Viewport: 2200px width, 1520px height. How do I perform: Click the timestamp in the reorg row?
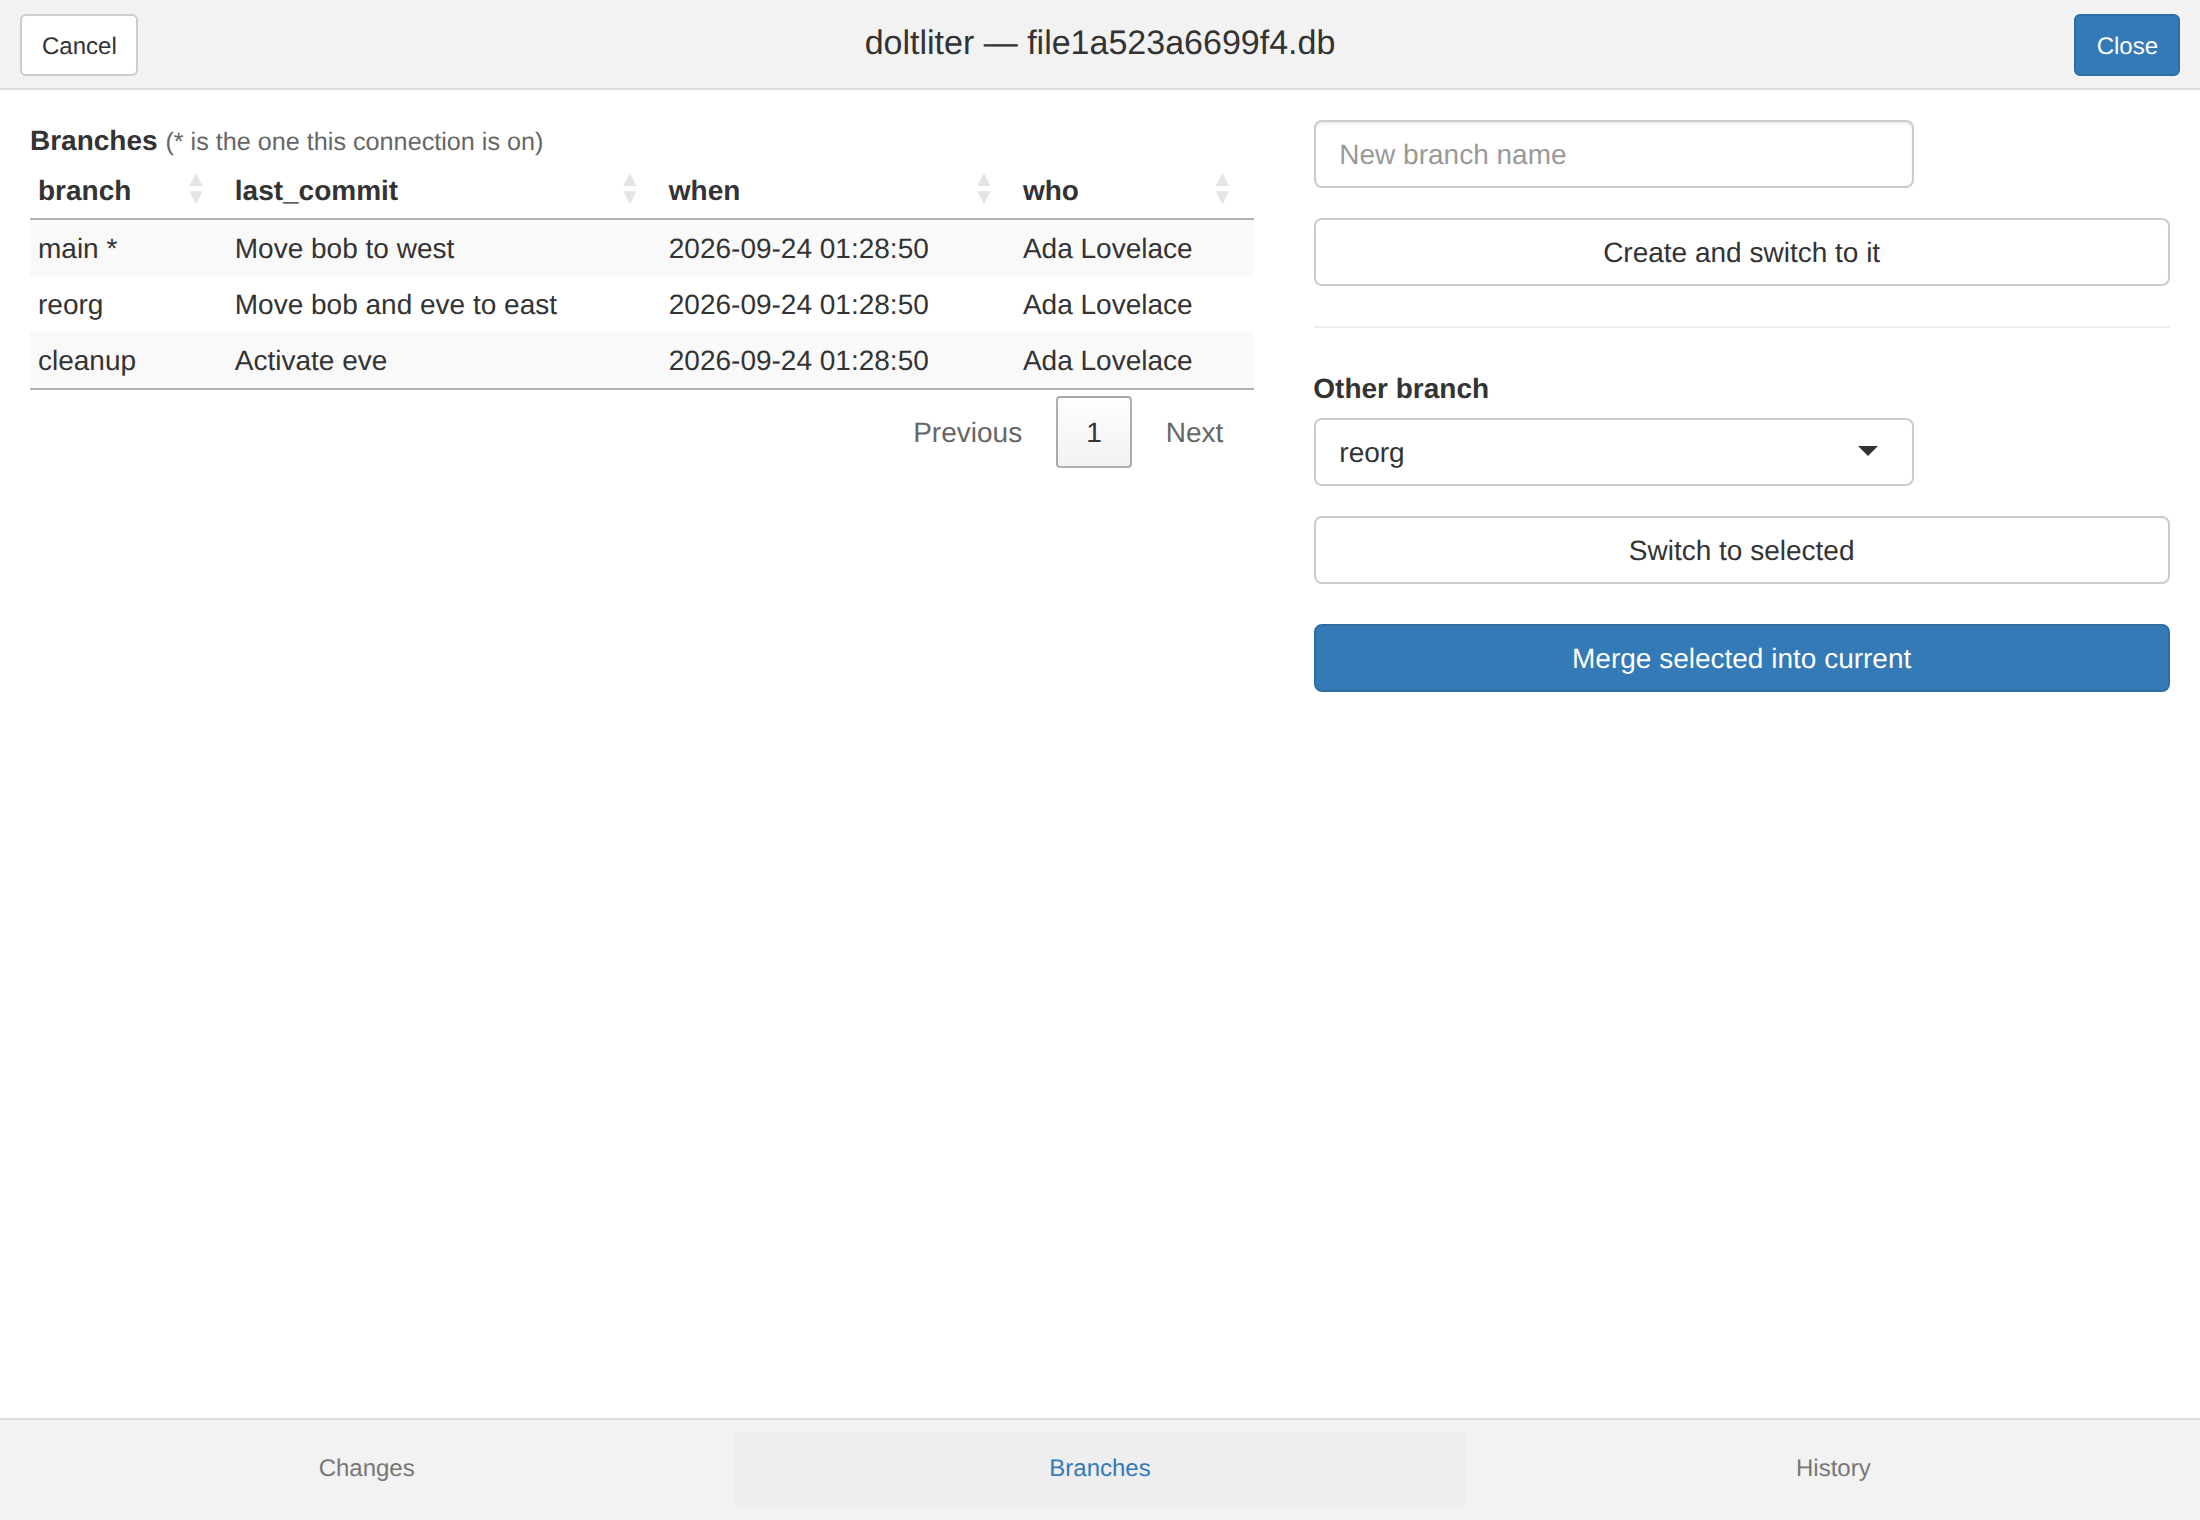click(799, 304)
